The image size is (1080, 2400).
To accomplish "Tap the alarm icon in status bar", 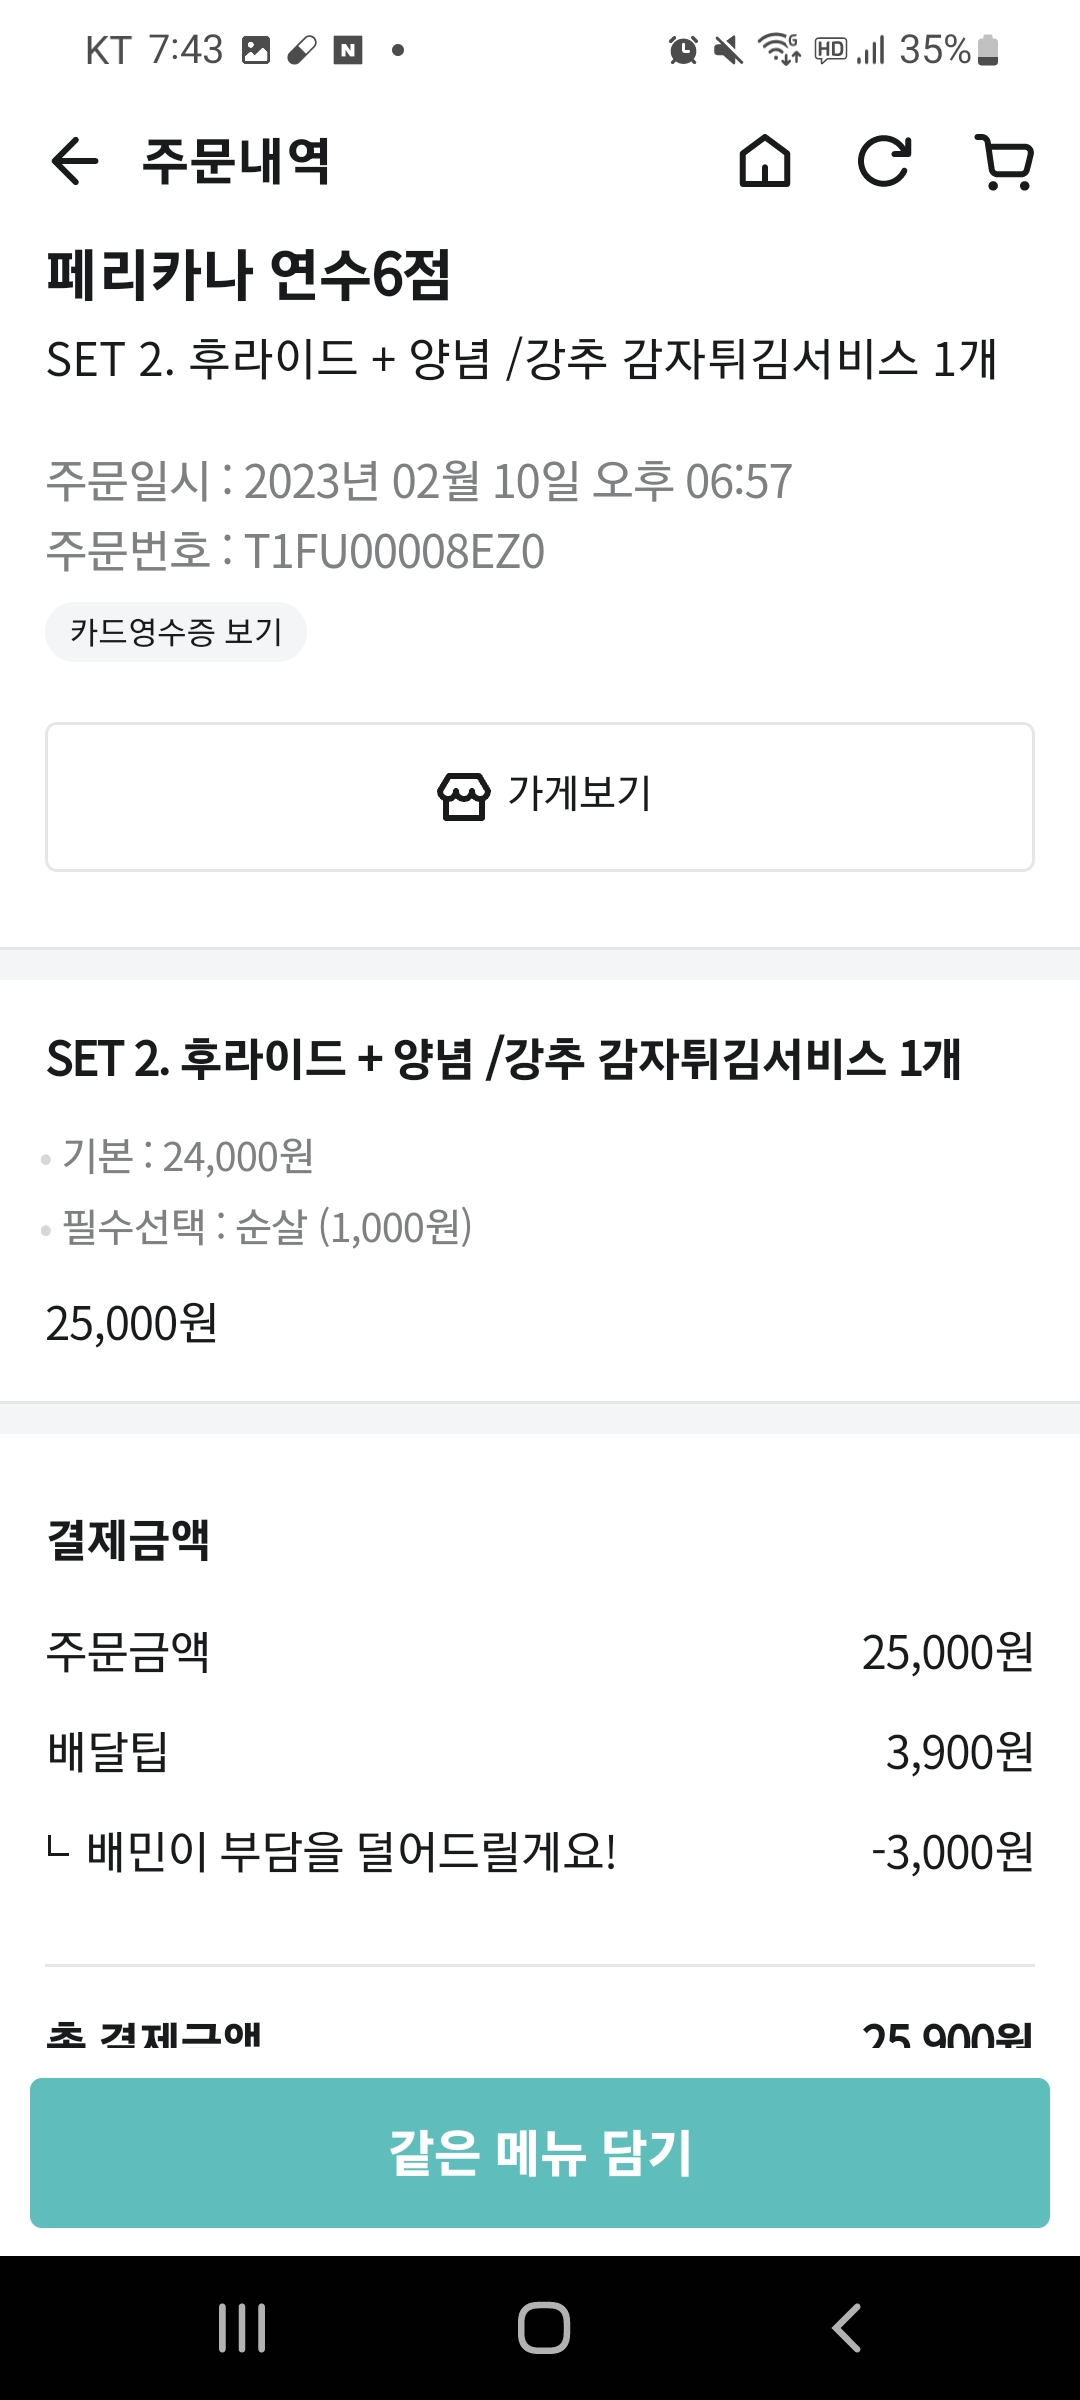I will click(683, 49).
